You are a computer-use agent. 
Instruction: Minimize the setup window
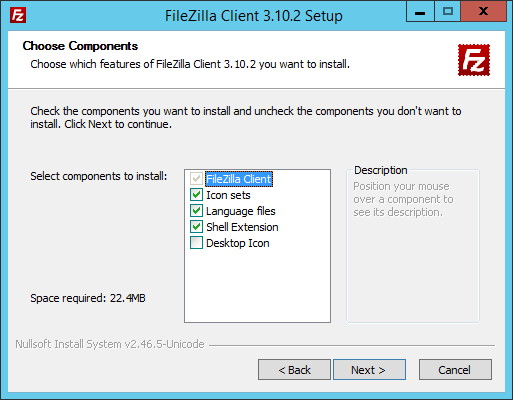420,12
